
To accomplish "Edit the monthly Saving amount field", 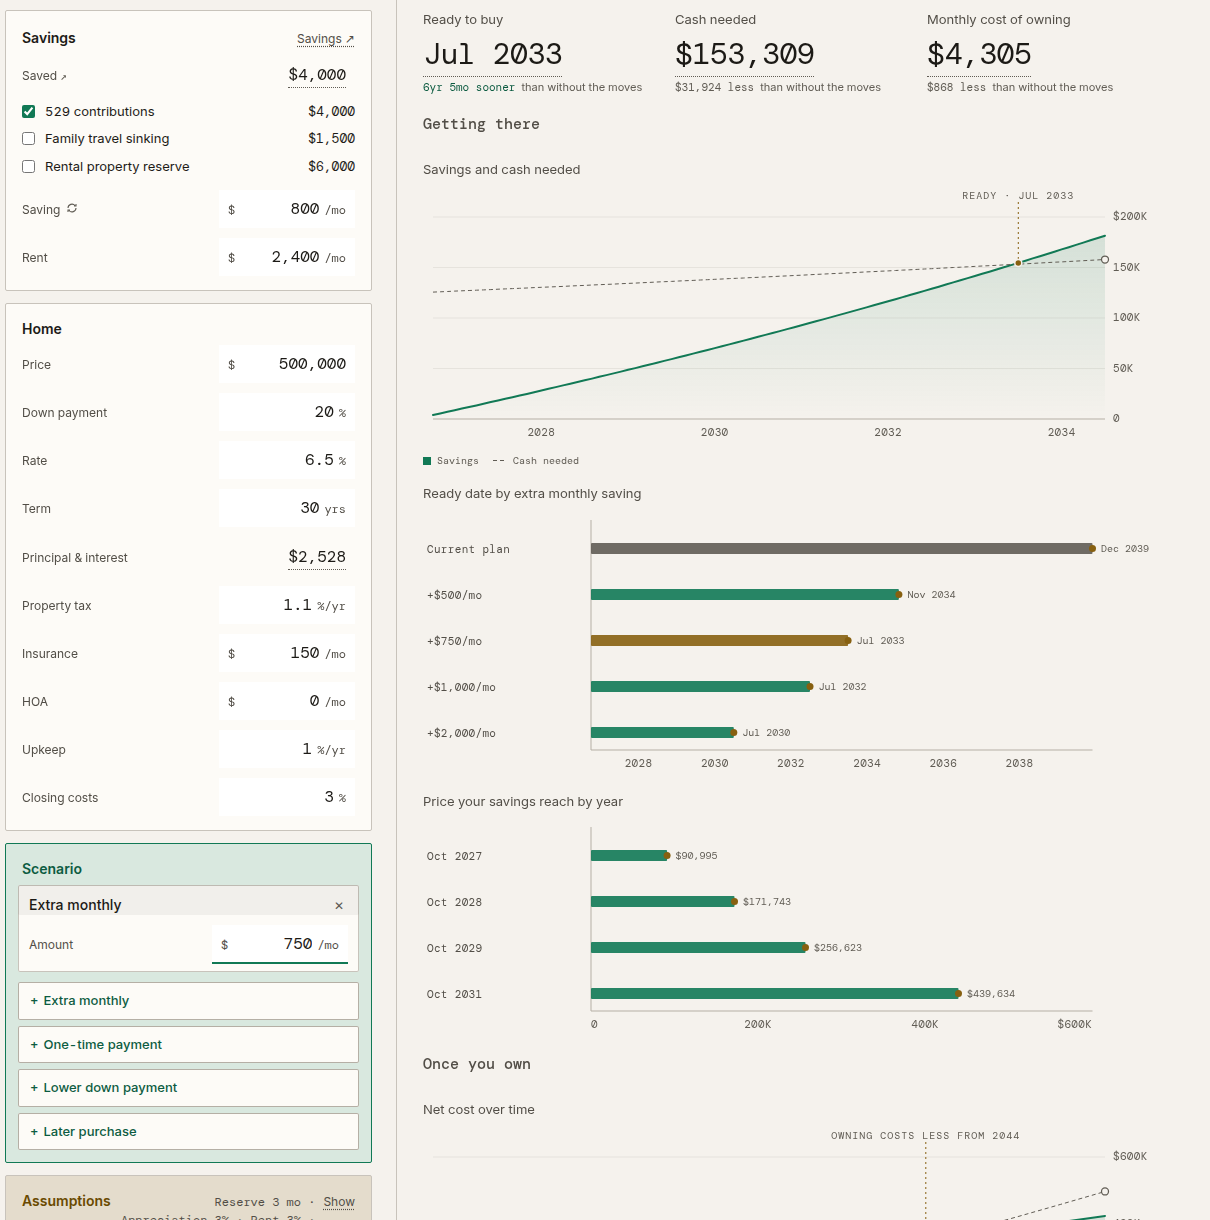I will coord(287,209).
